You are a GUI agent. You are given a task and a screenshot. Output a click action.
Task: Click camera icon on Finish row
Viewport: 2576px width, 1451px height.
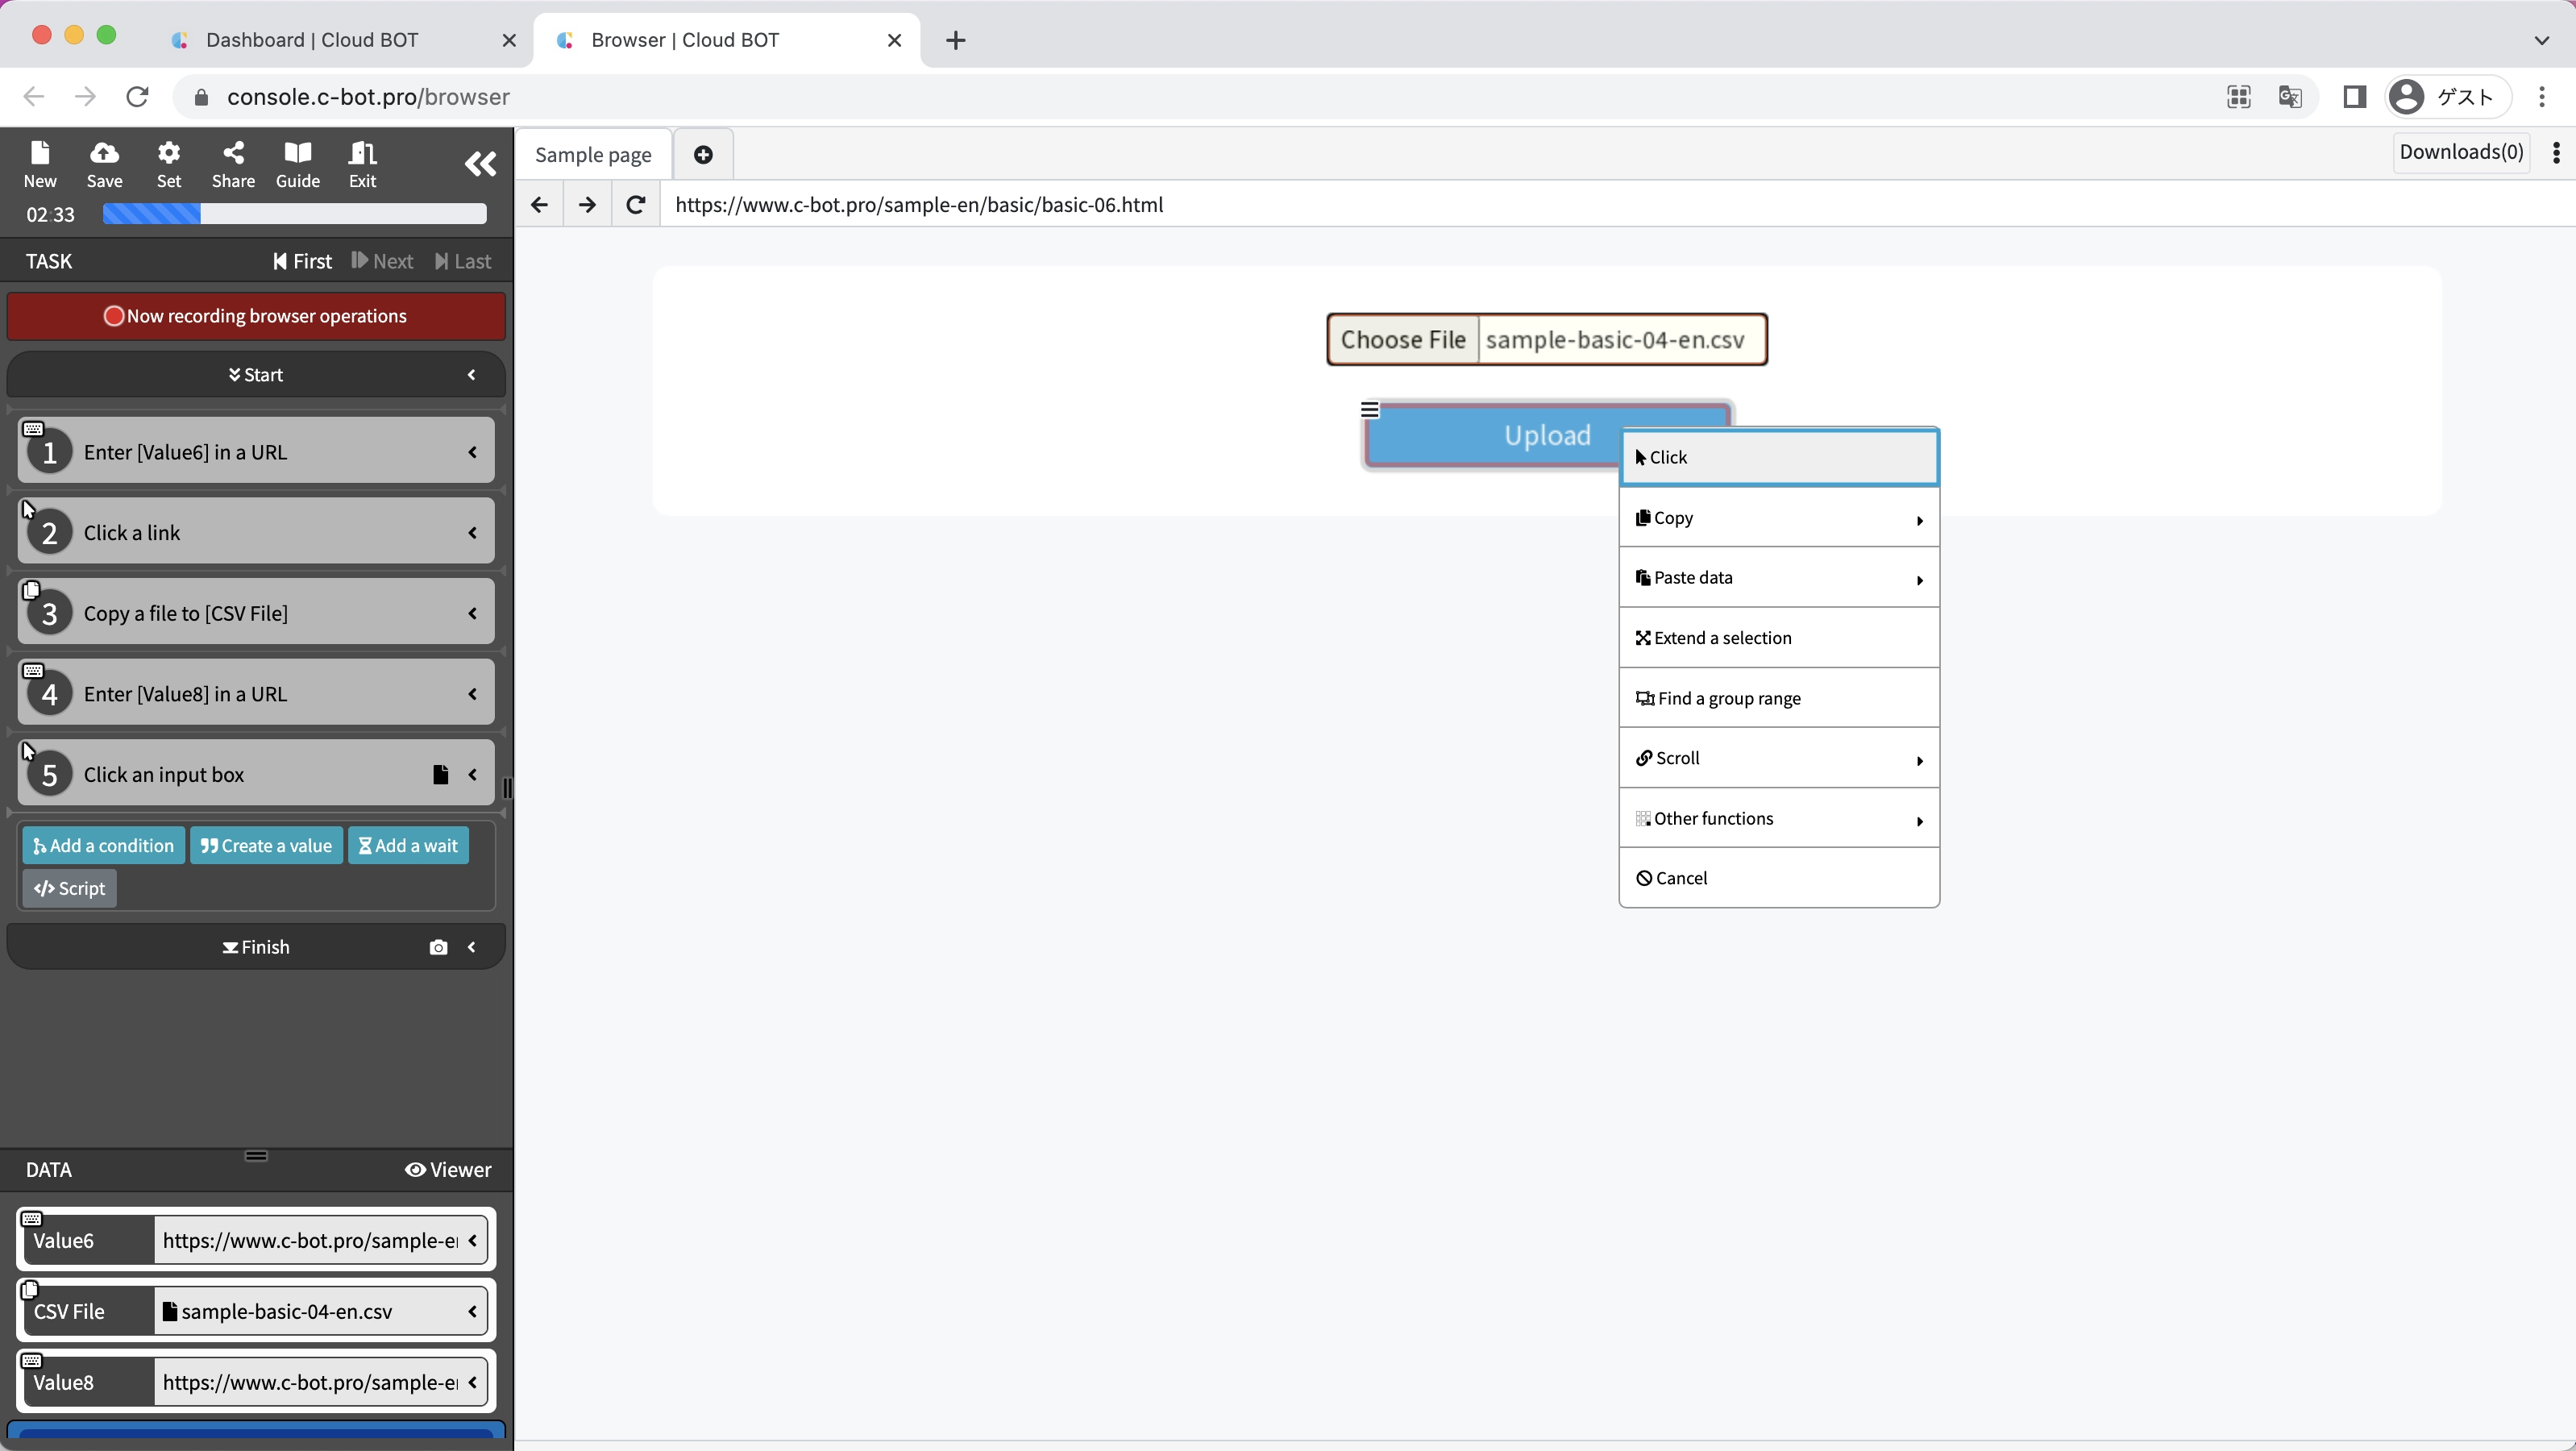click(x=438, y=947)
